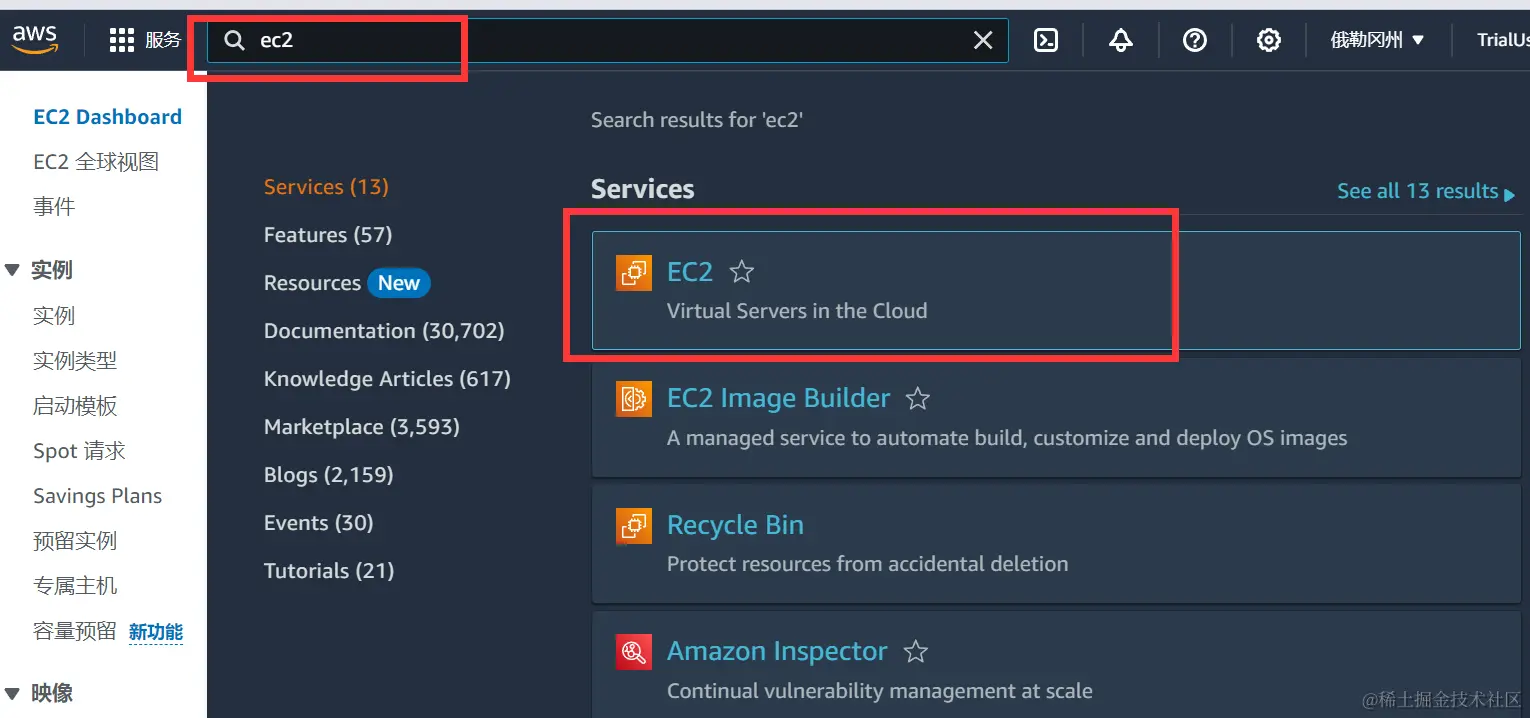
Task: Open EC2 全球视图 in the sidebar
Action: (x=96, y=162)
